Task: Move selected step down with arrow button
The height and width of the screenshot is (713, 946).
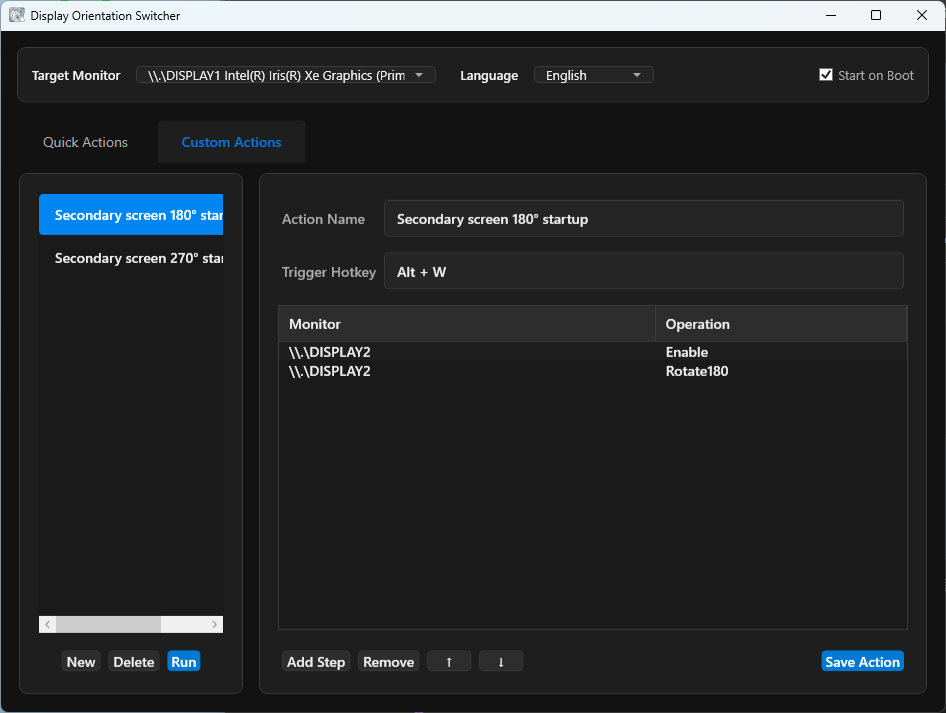Action: click(x=501, y=661)
